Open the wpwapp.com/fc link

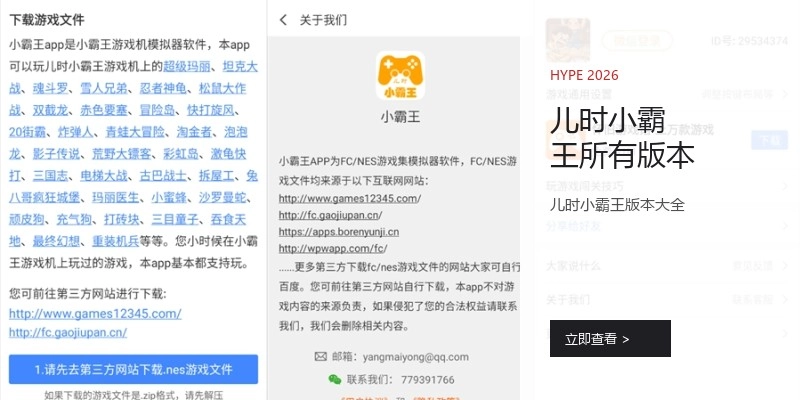[333, 248]
